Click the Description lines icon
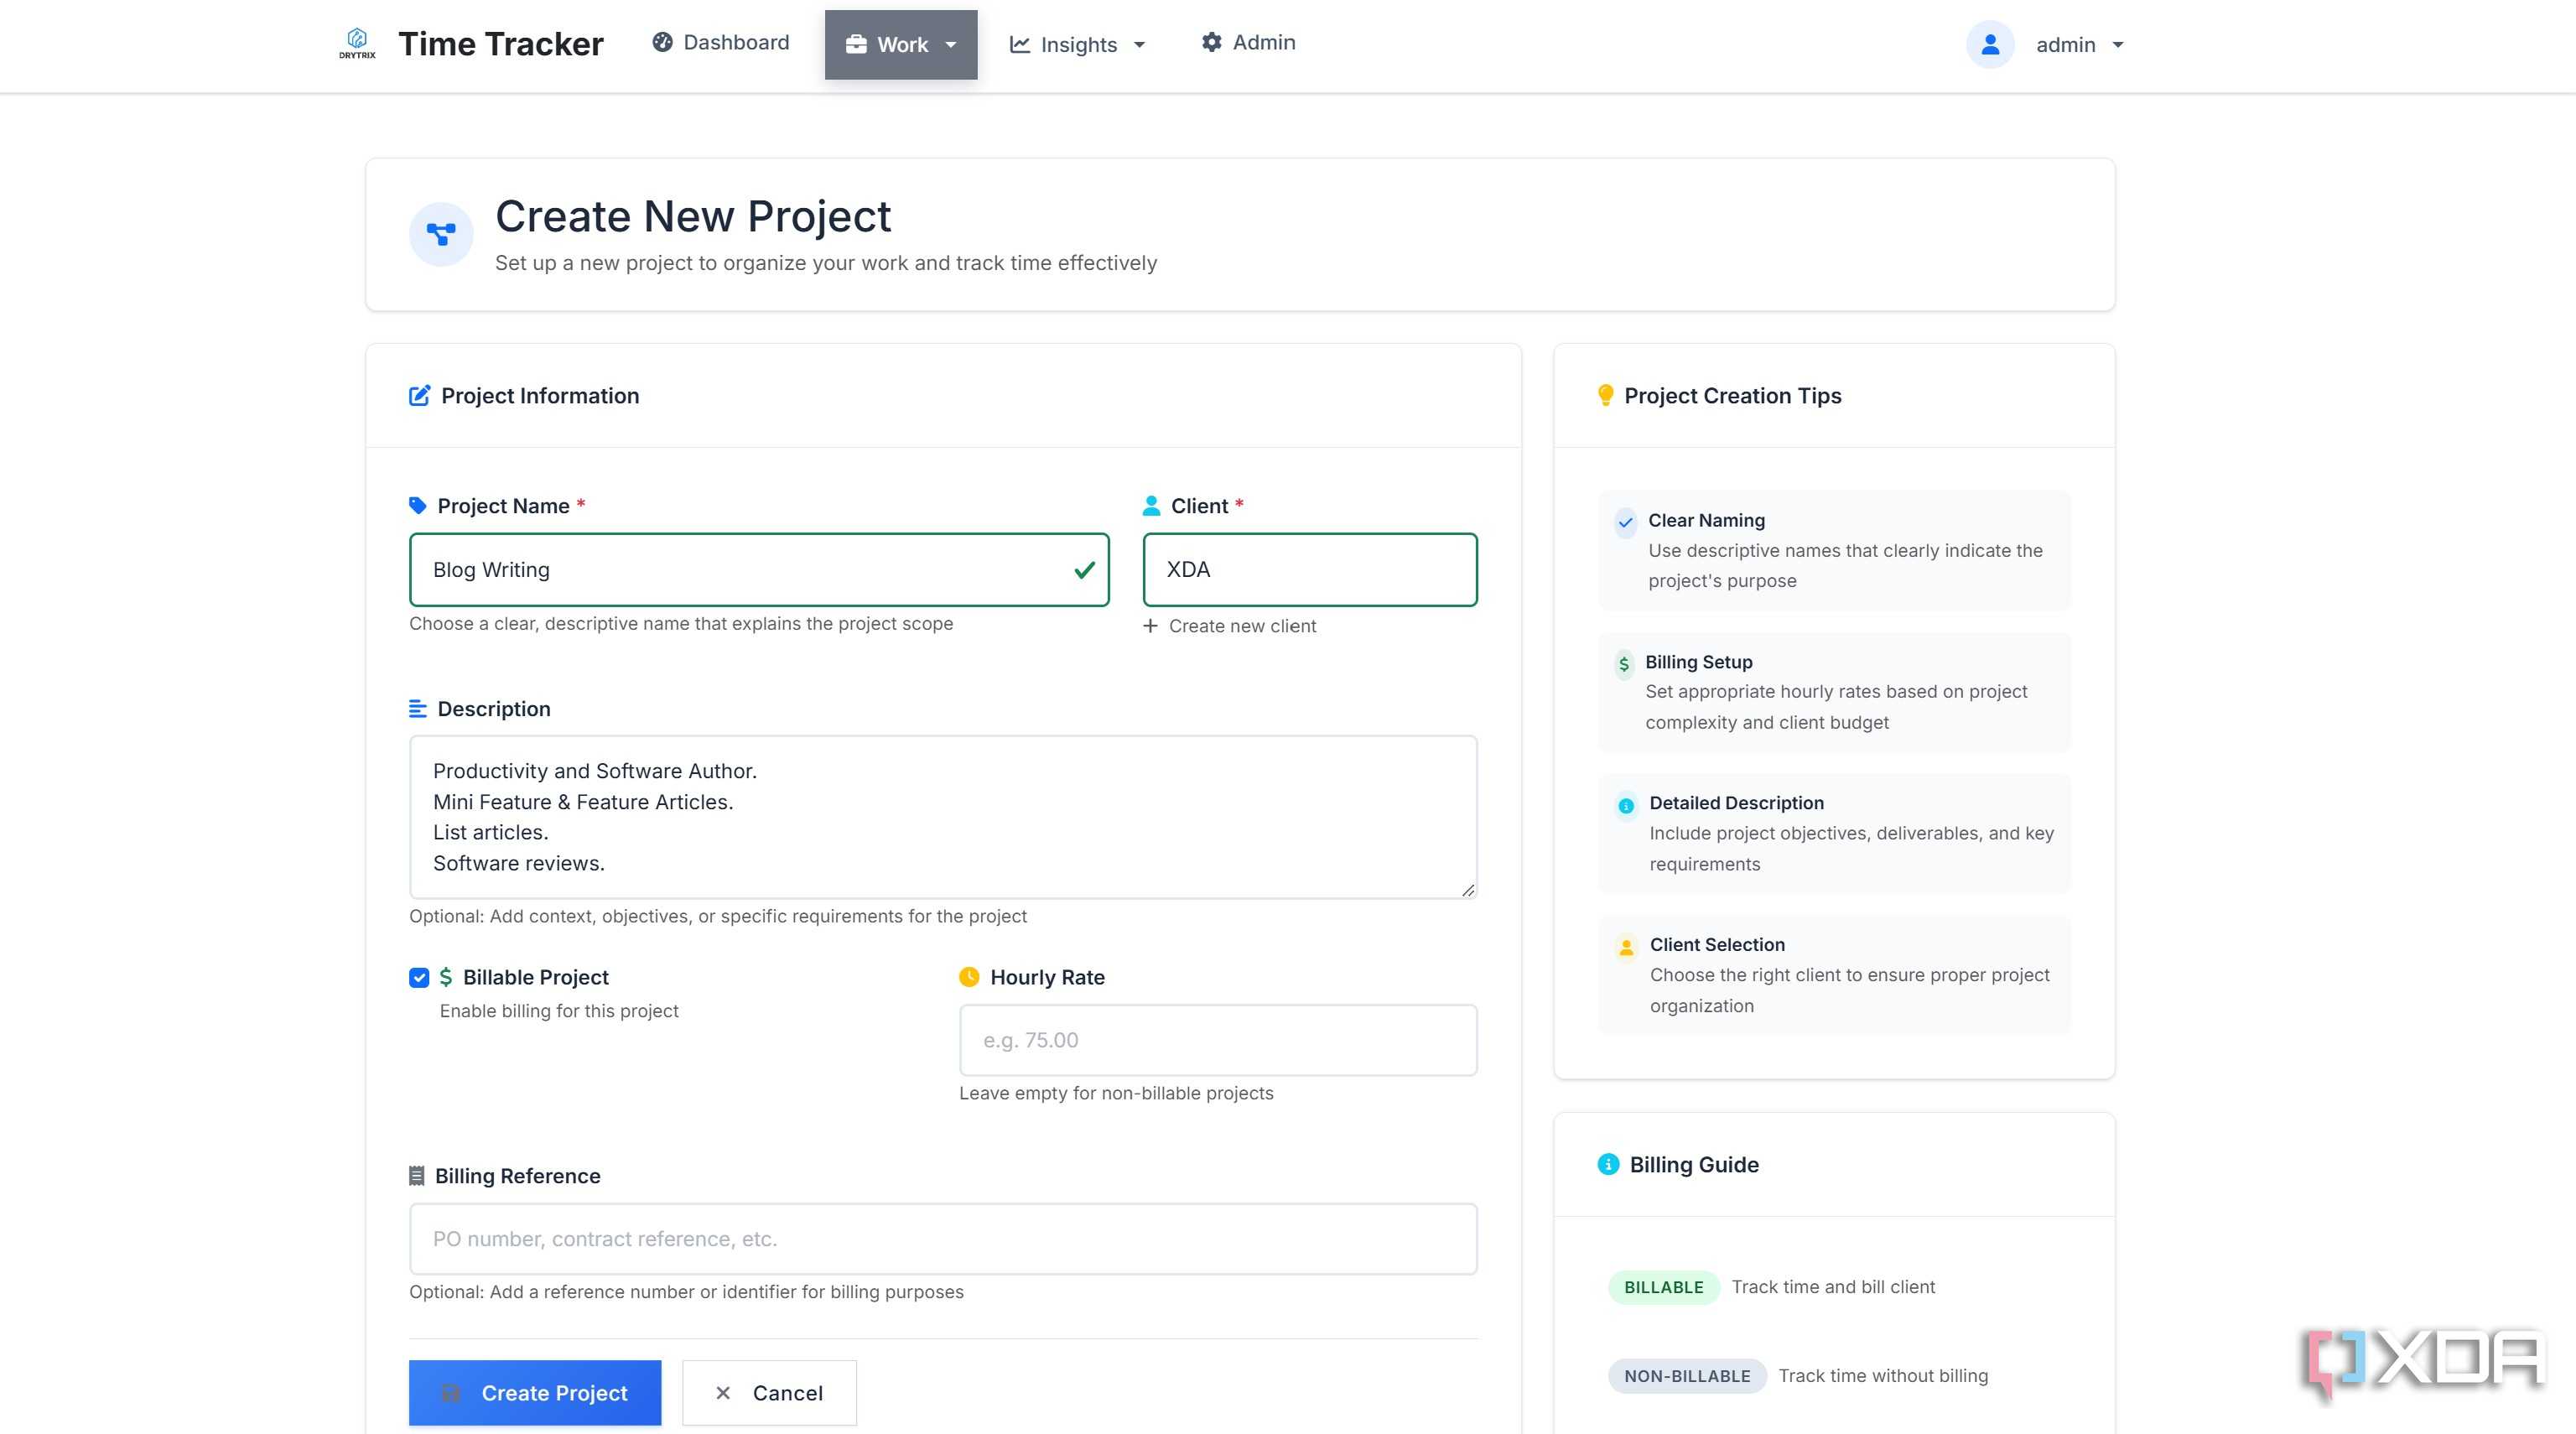The height and width of the screenshot is (1434, 2576). [x=418, y=708]
